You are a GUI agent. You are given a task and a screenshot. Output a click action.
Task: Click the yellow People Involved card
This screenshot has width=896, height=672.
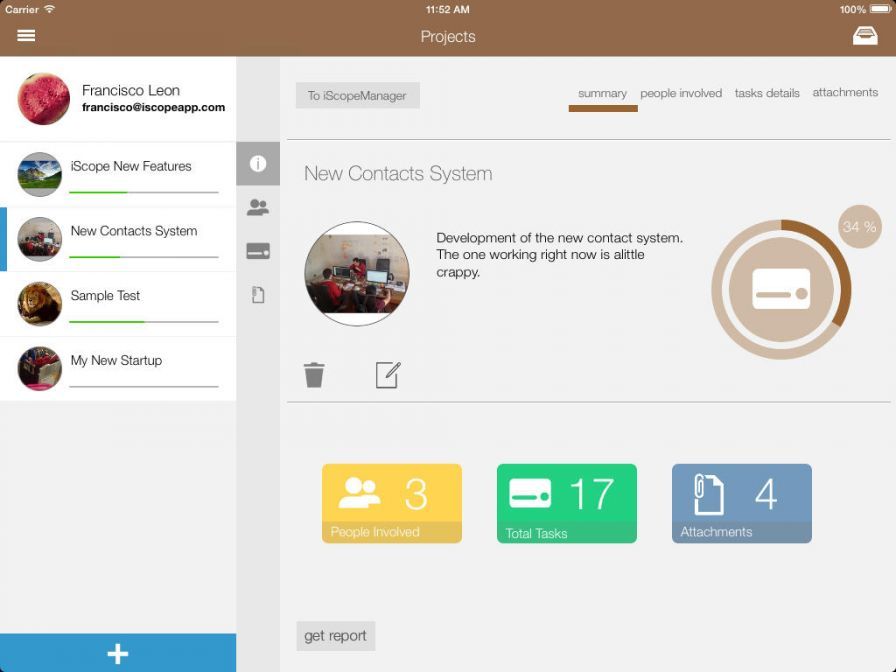tap(391, 503)
